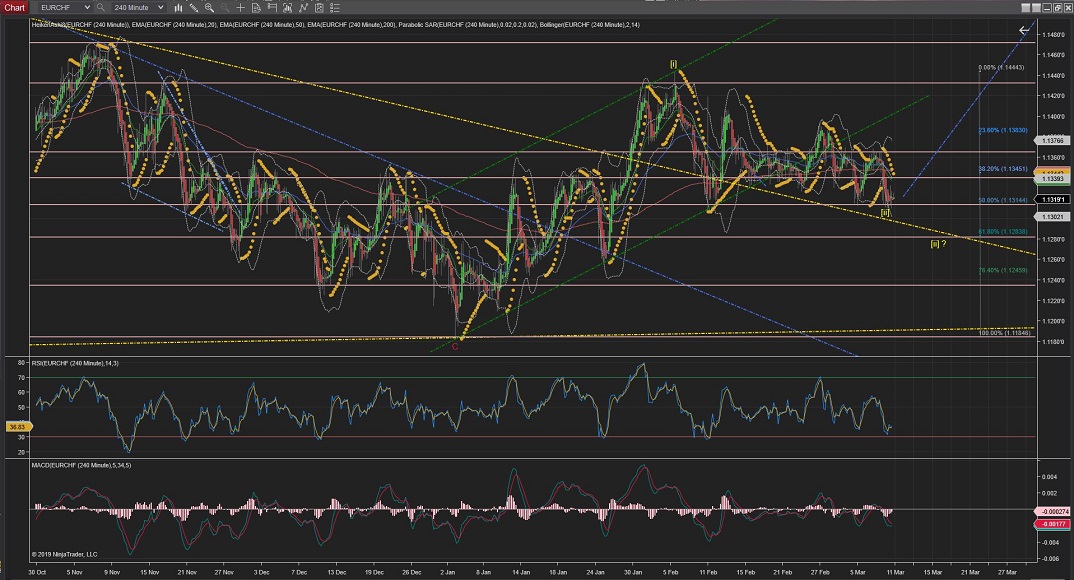This screenshot has width=1074, height=580.
Task: Click the RSI 70 level label
Action: [21, 377]
